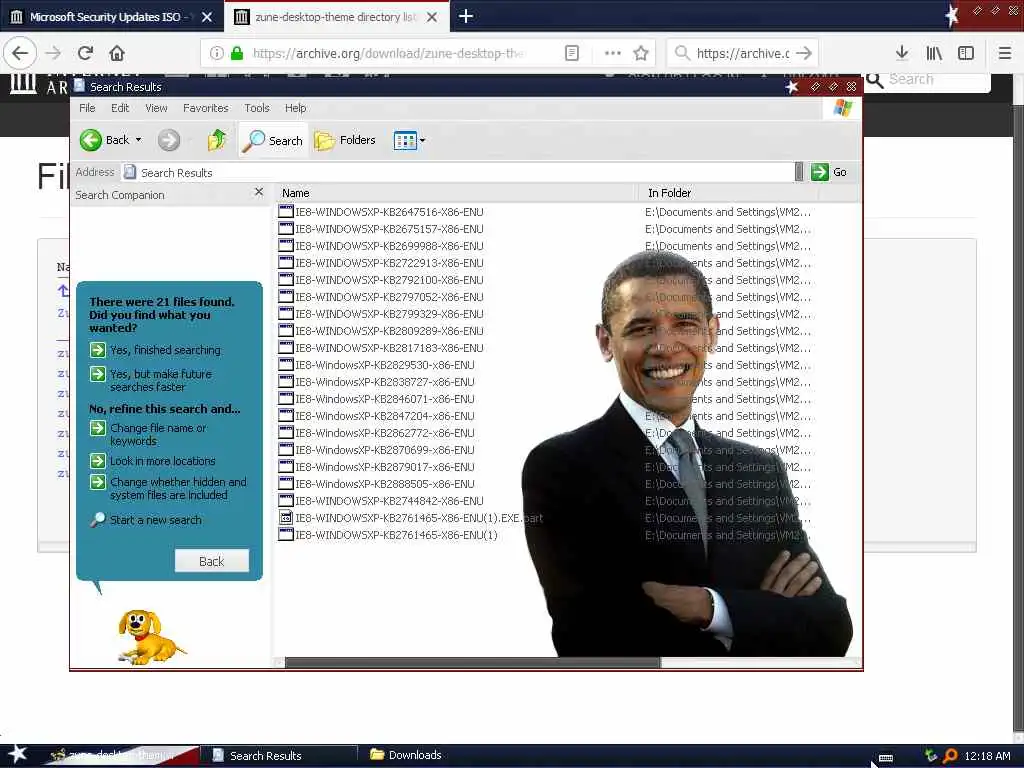The height and width of the screenshot is (768, 1024).
Task: Open the Favorites menu
Action: pos(206,108)
